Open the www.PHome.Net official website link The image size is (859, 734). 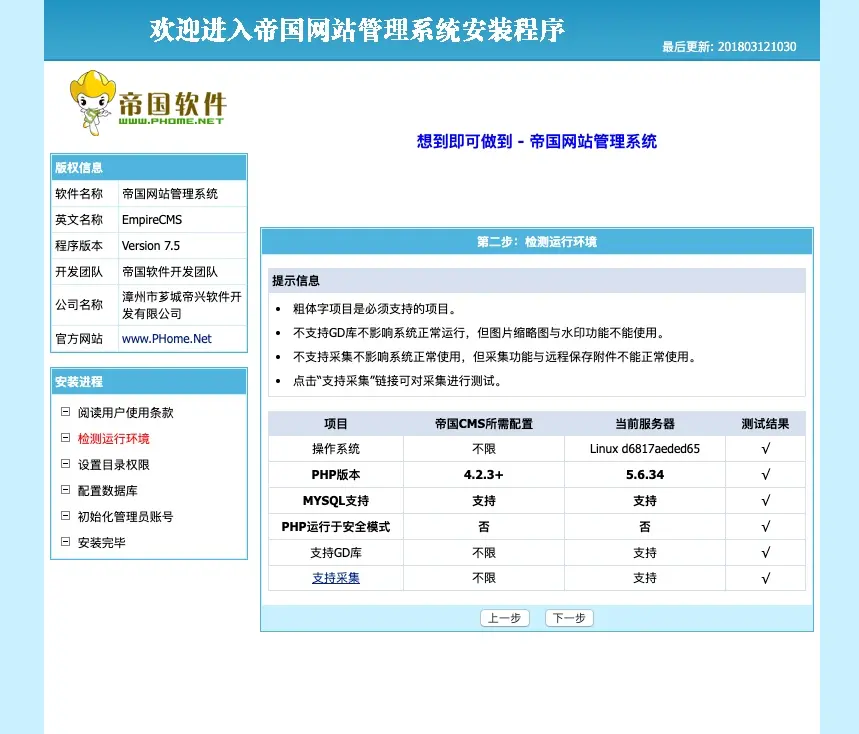coord(167,339)
